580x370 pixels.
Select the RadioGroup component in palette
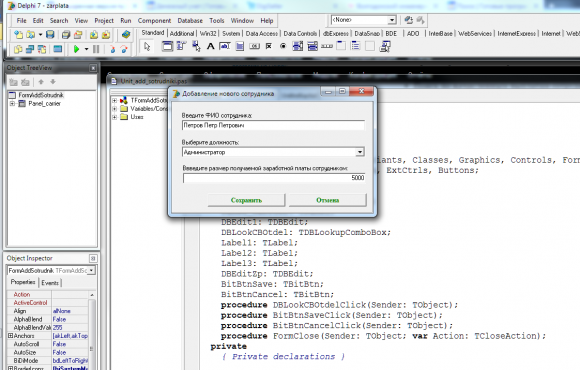pyautogui.click(x=355, y=46)
